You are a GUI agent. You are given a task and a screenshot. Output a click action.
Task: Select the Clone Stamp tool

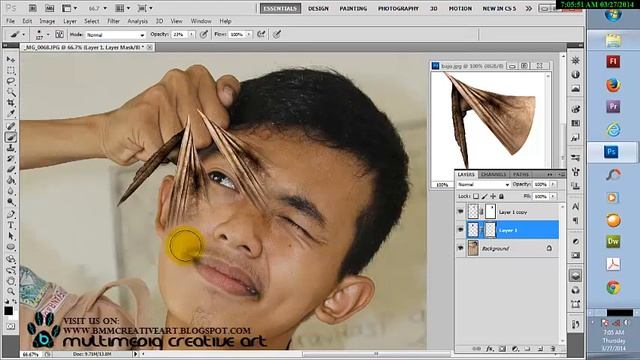(11, 148)
